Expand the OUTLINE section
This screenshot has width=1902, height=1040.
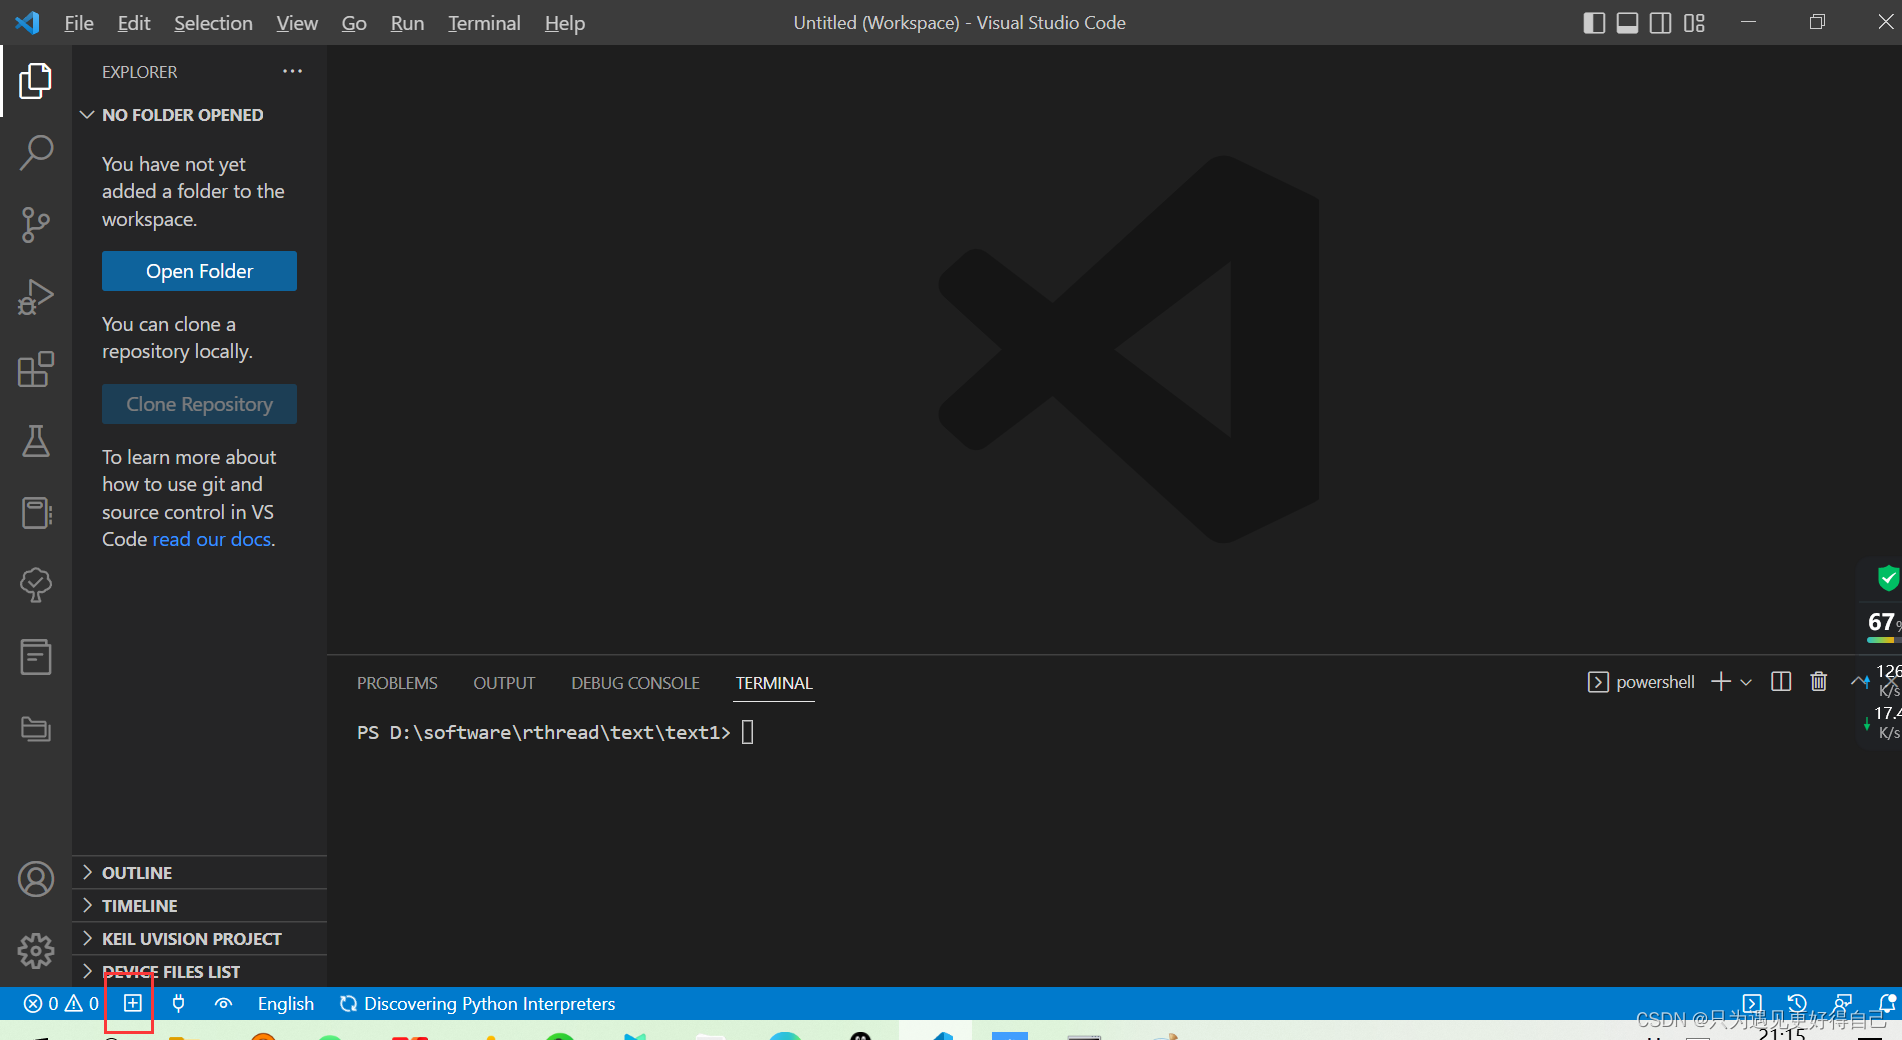pos(200,873)
